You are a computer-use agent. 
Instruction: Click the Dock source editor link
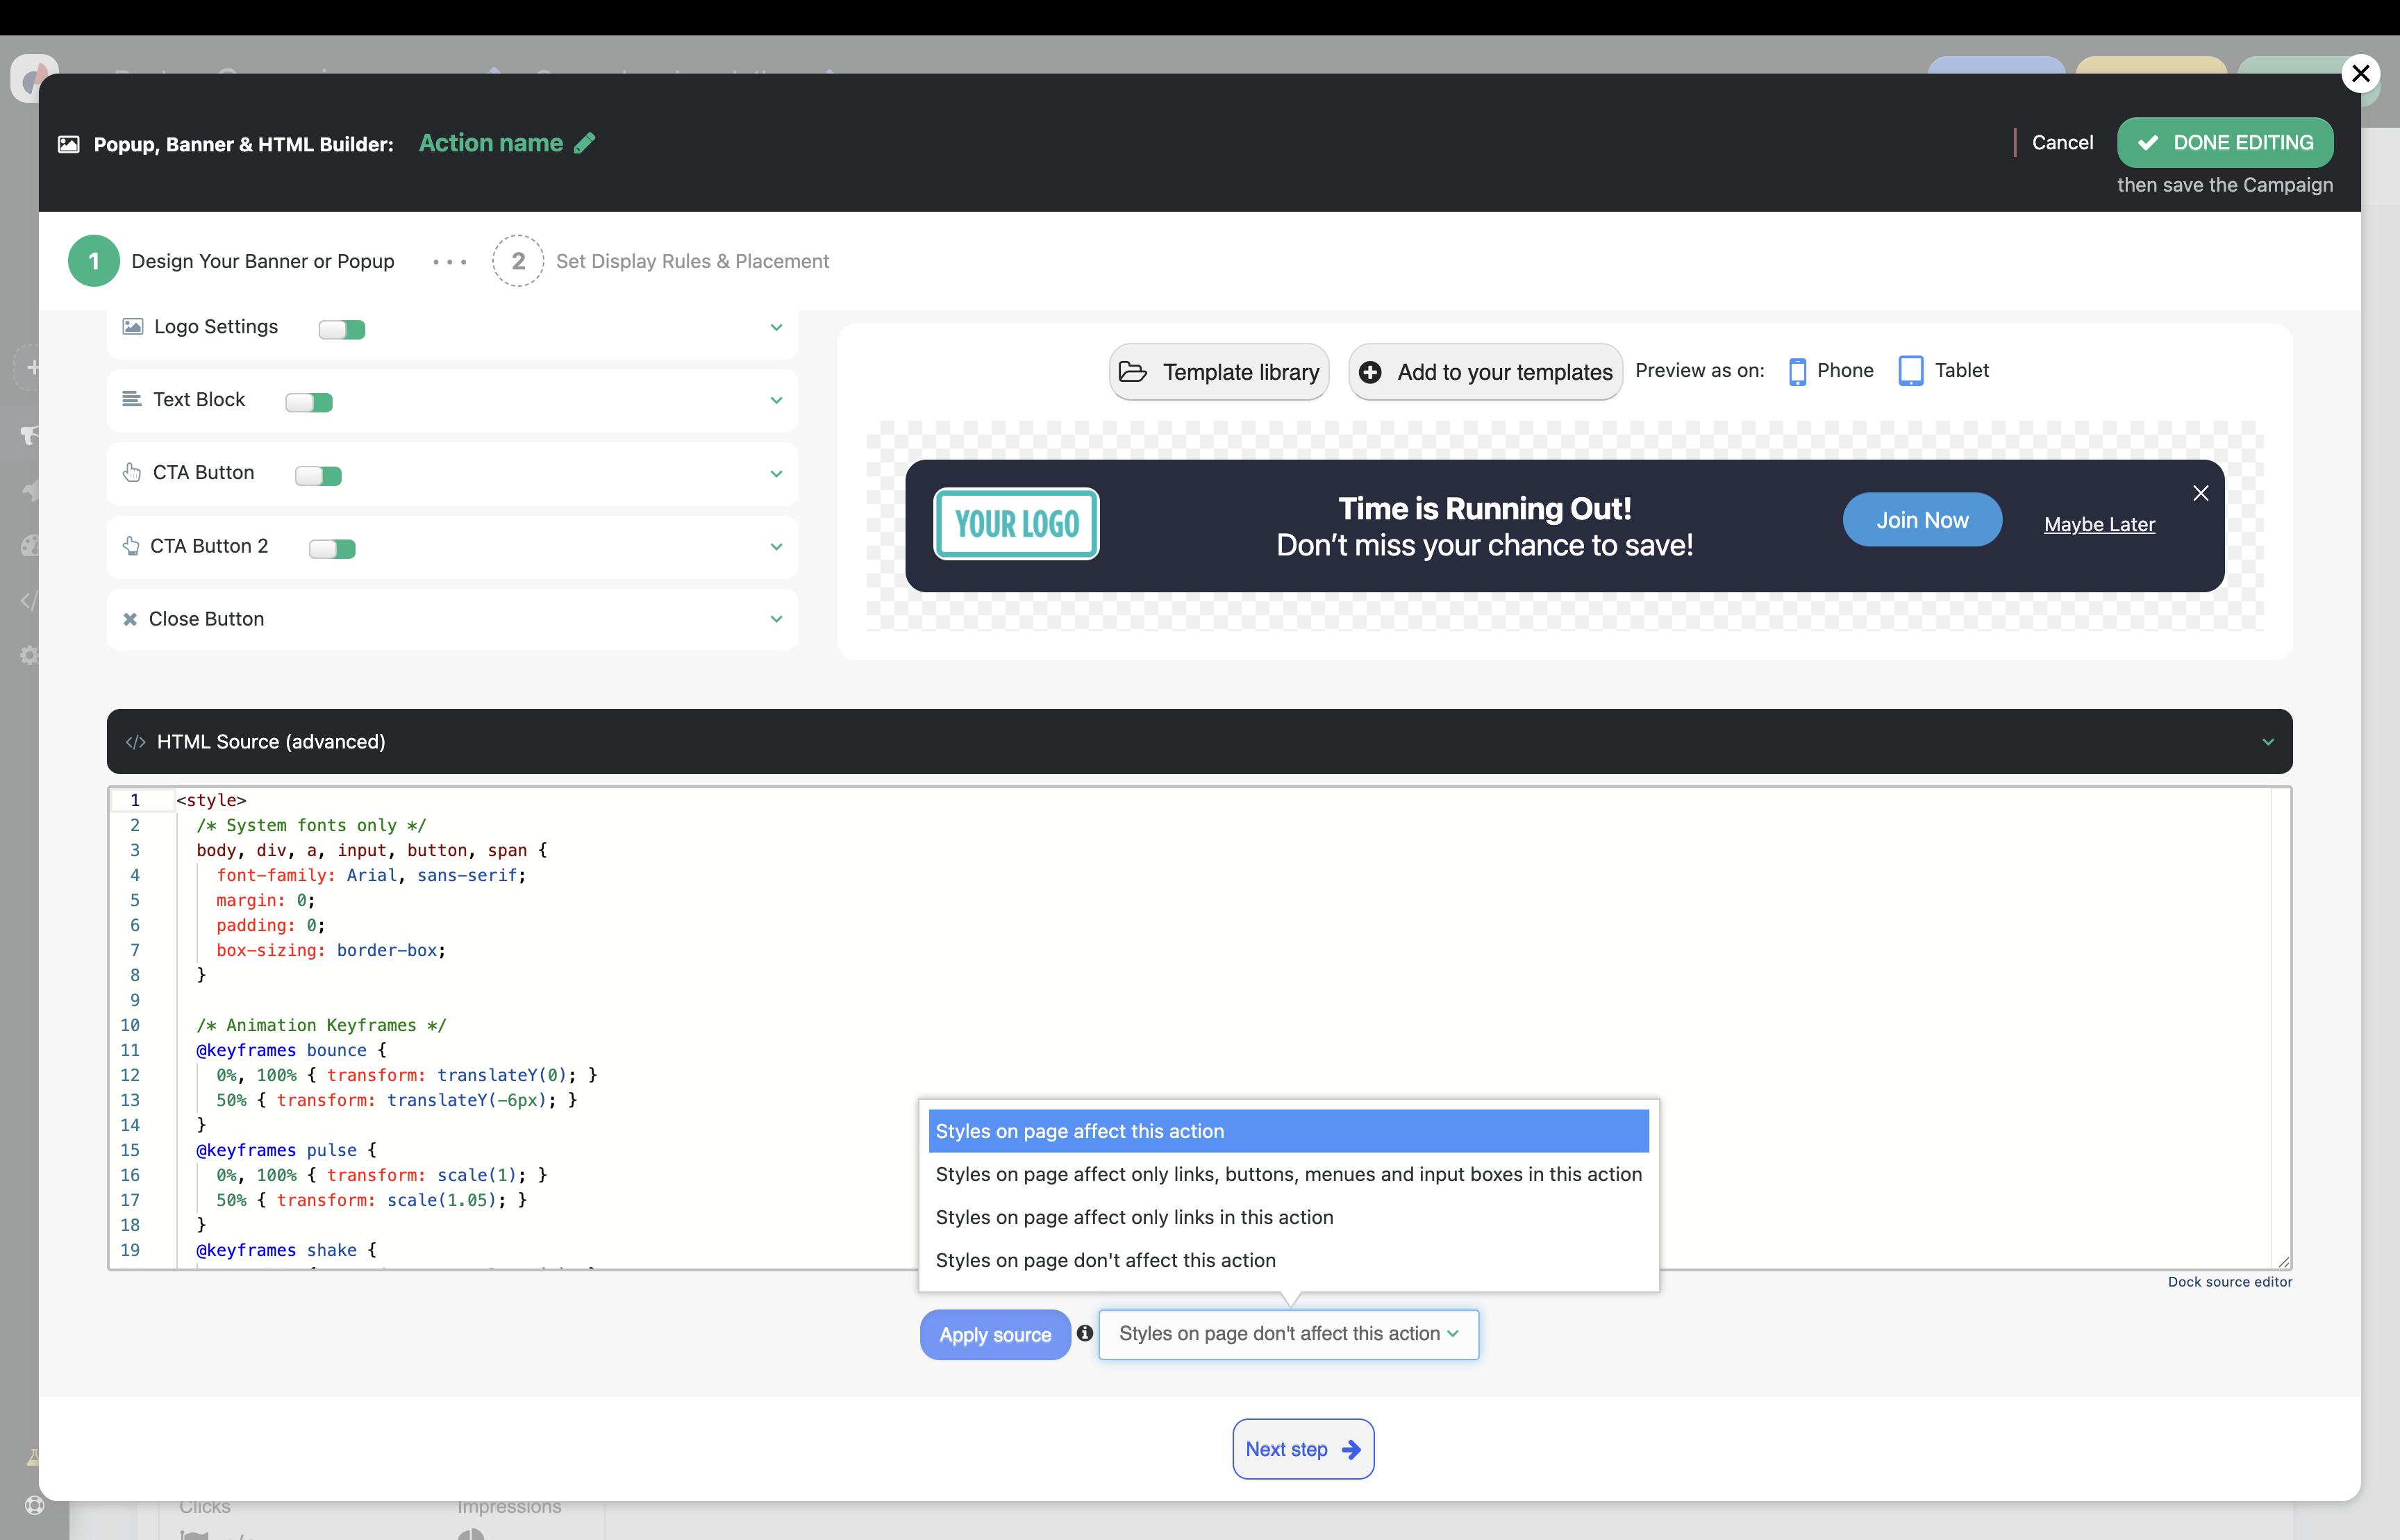click(2230, 1282)
